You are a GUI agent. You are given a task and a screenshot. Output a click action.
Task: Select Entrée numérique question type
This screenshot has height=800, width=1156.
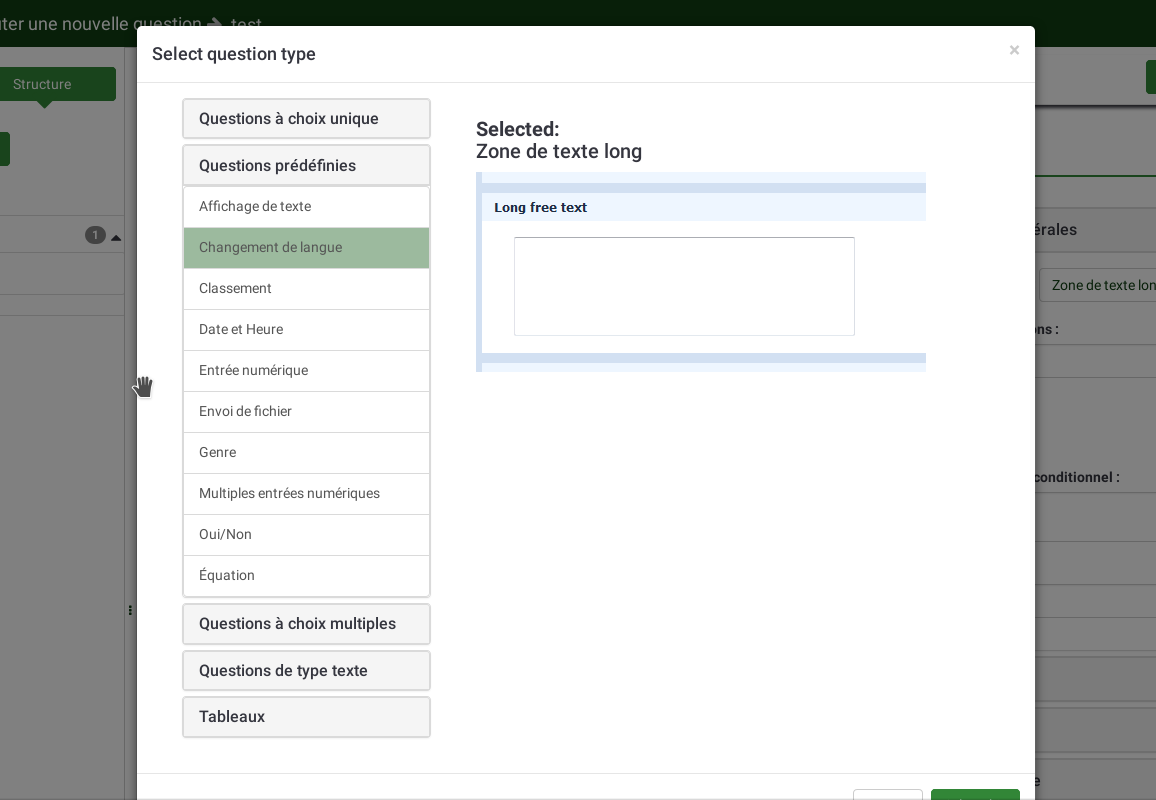click(x=306, y=371)
